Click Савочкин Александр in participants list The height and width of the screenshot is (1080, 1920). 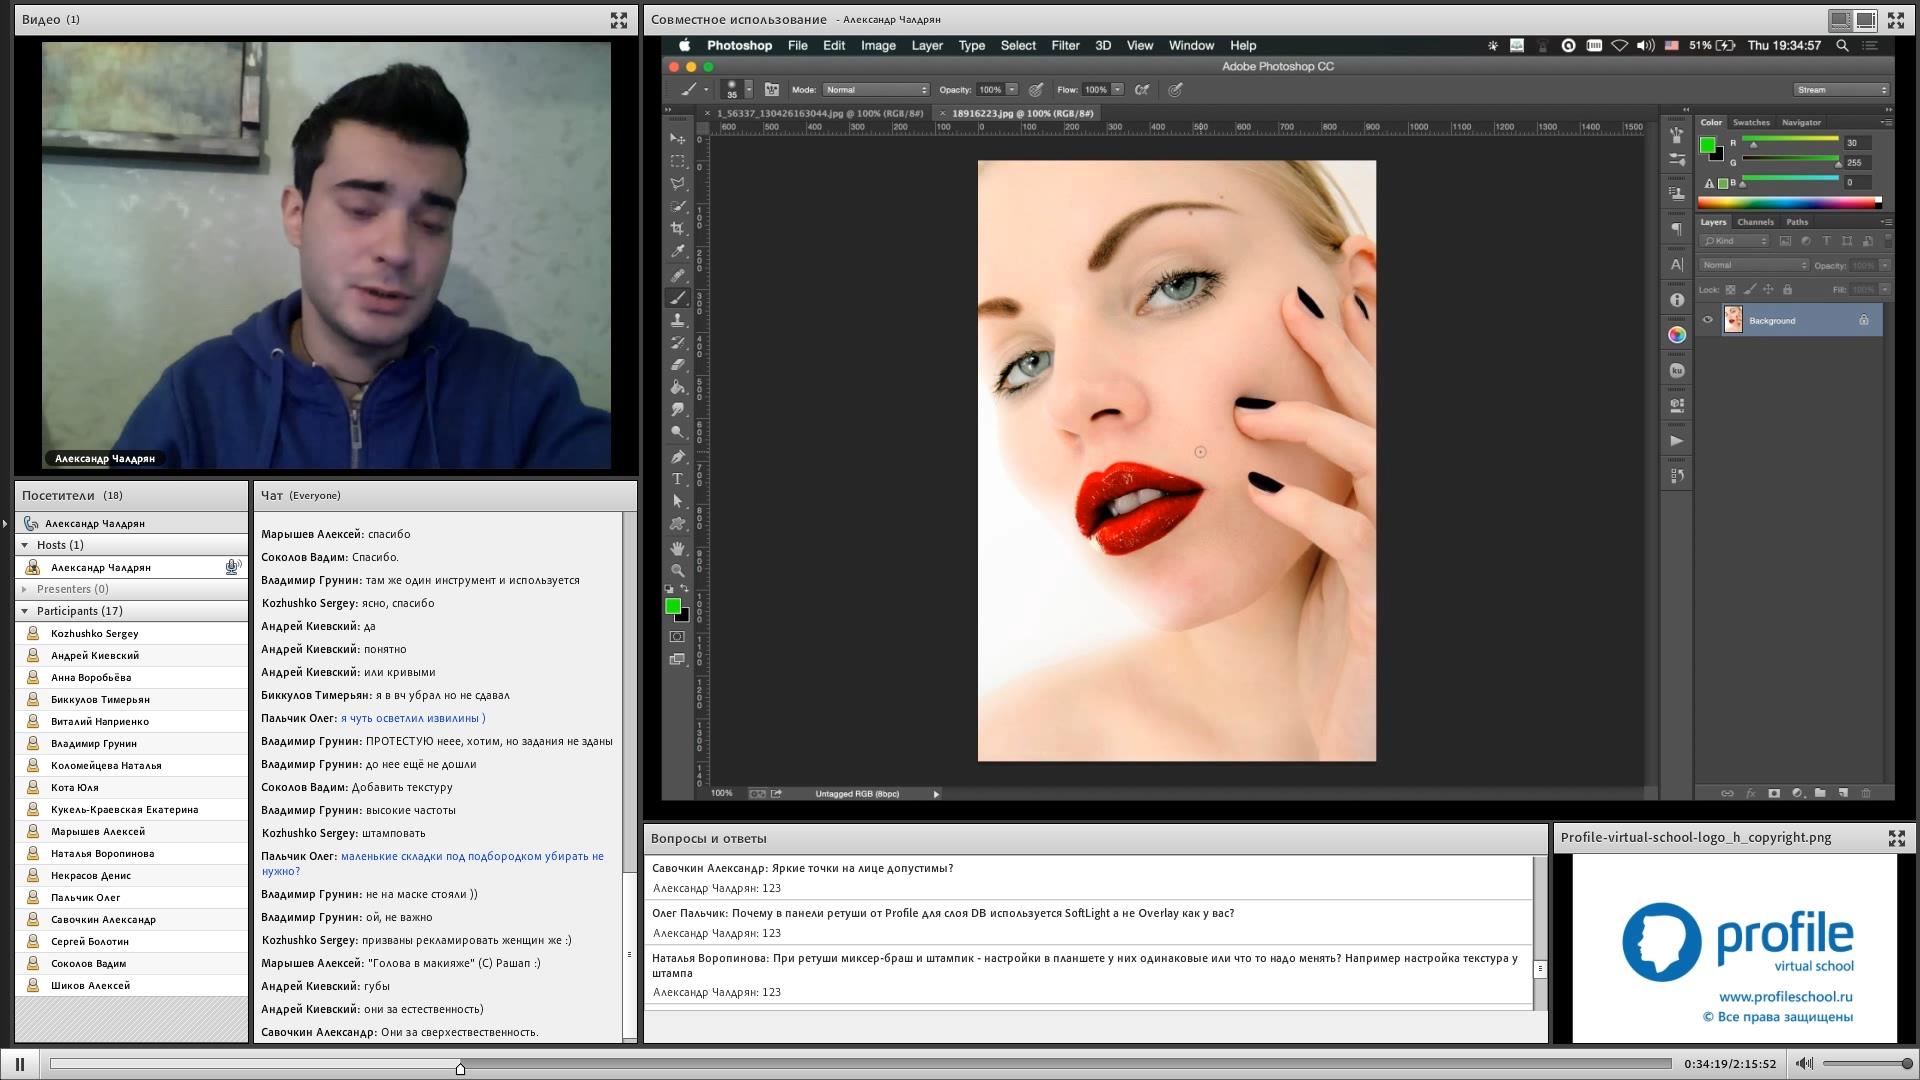(x=103, y=919)
